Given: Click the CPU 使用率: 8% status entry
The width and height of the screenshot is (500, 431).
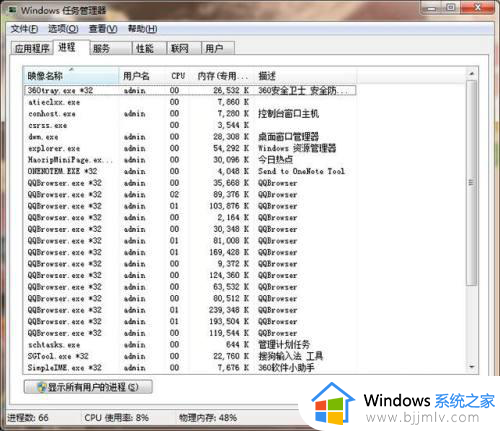Looking at the screenshot, I should [116, 418].
